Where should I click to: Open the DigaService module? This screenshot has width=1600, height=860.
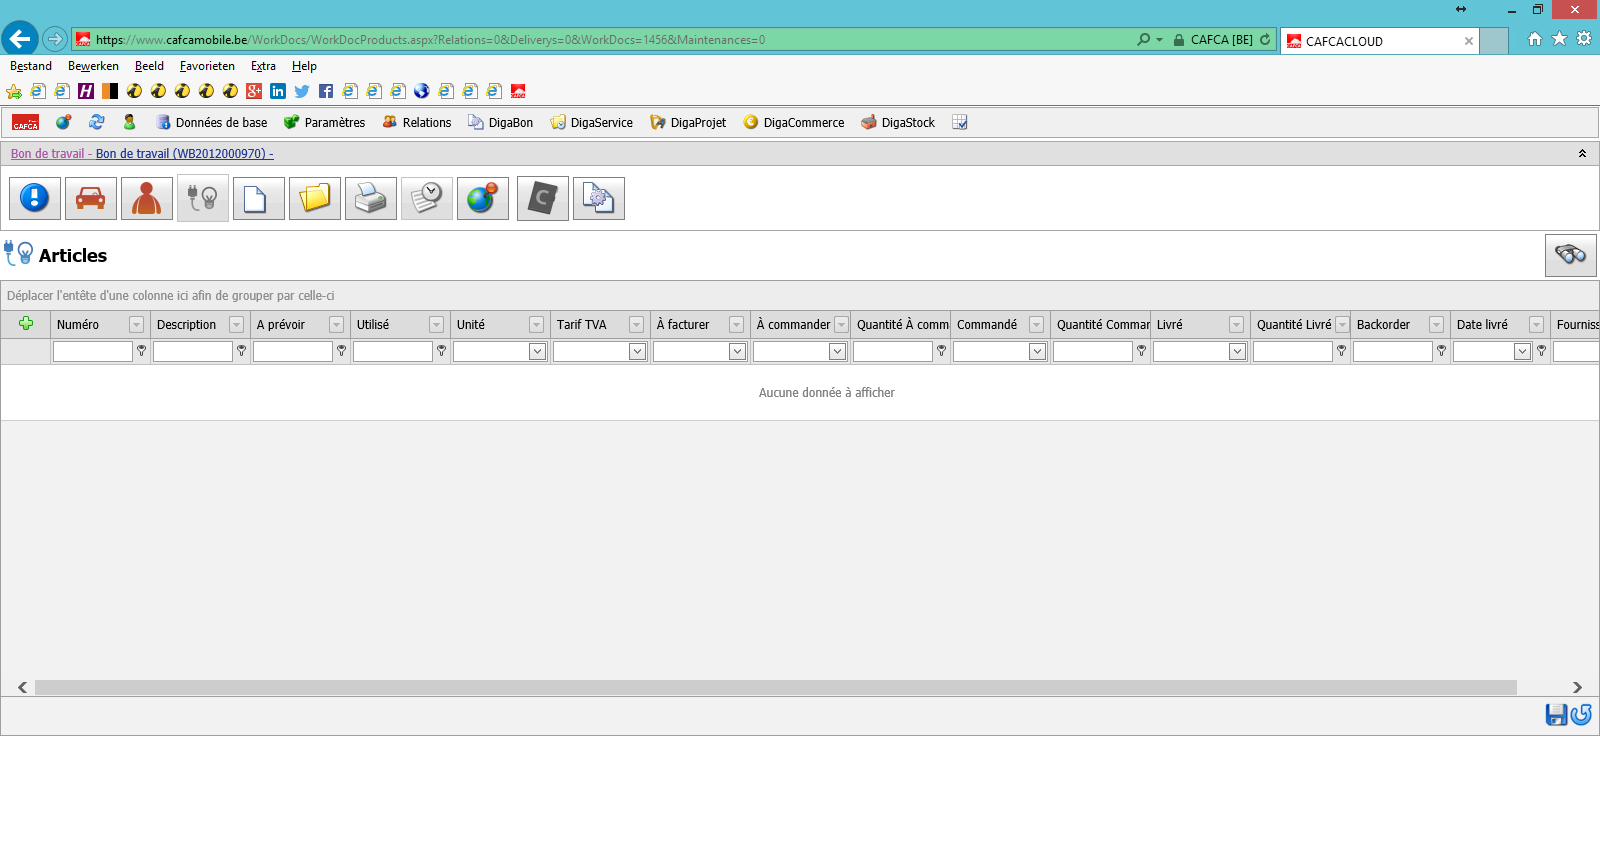(x=591, y=122)
